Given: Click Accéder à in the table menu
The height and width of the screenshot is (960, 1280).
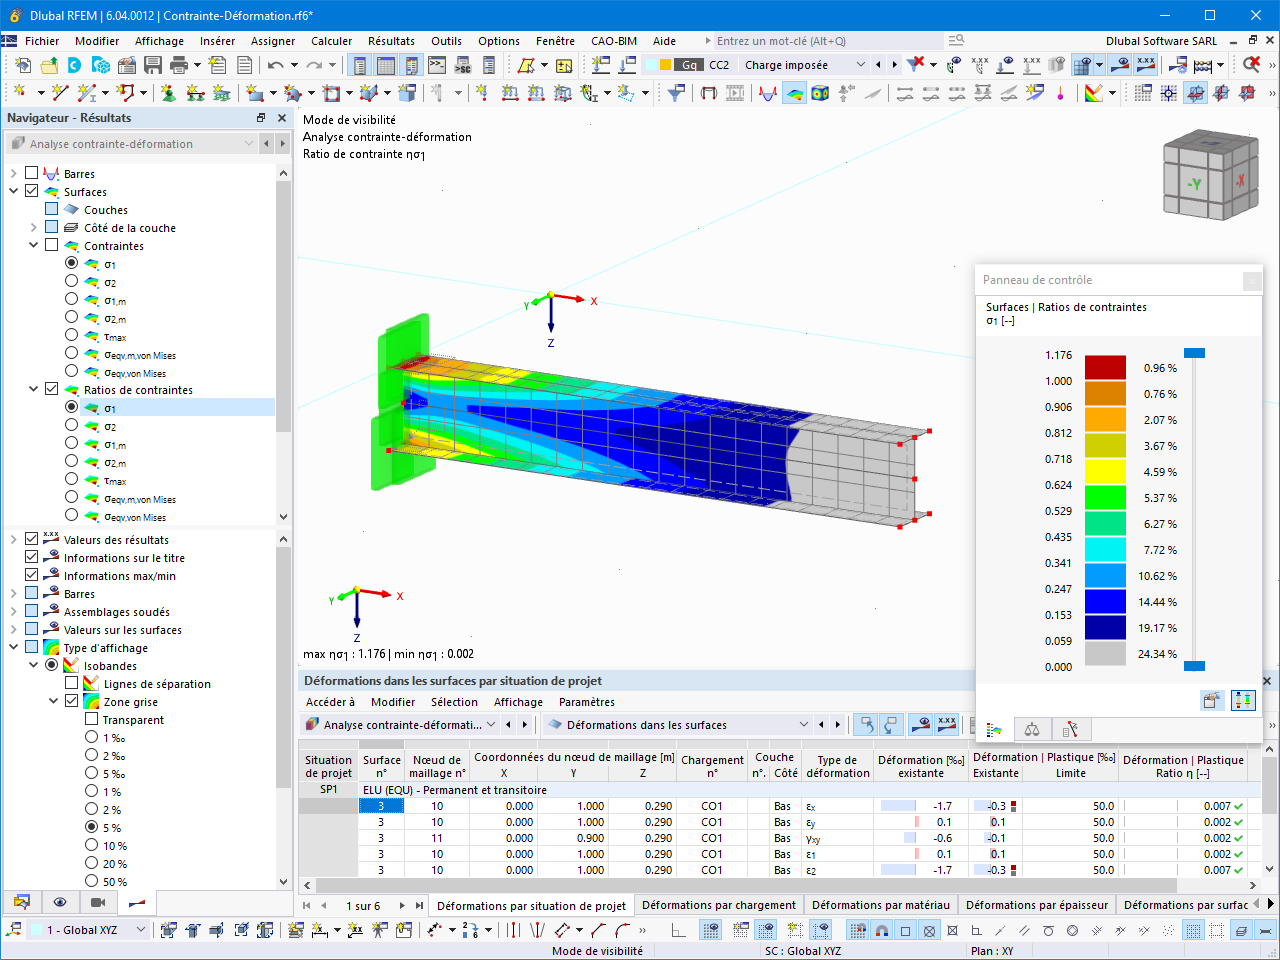Looking at the screenshot, I should click(x=330, y=702).
